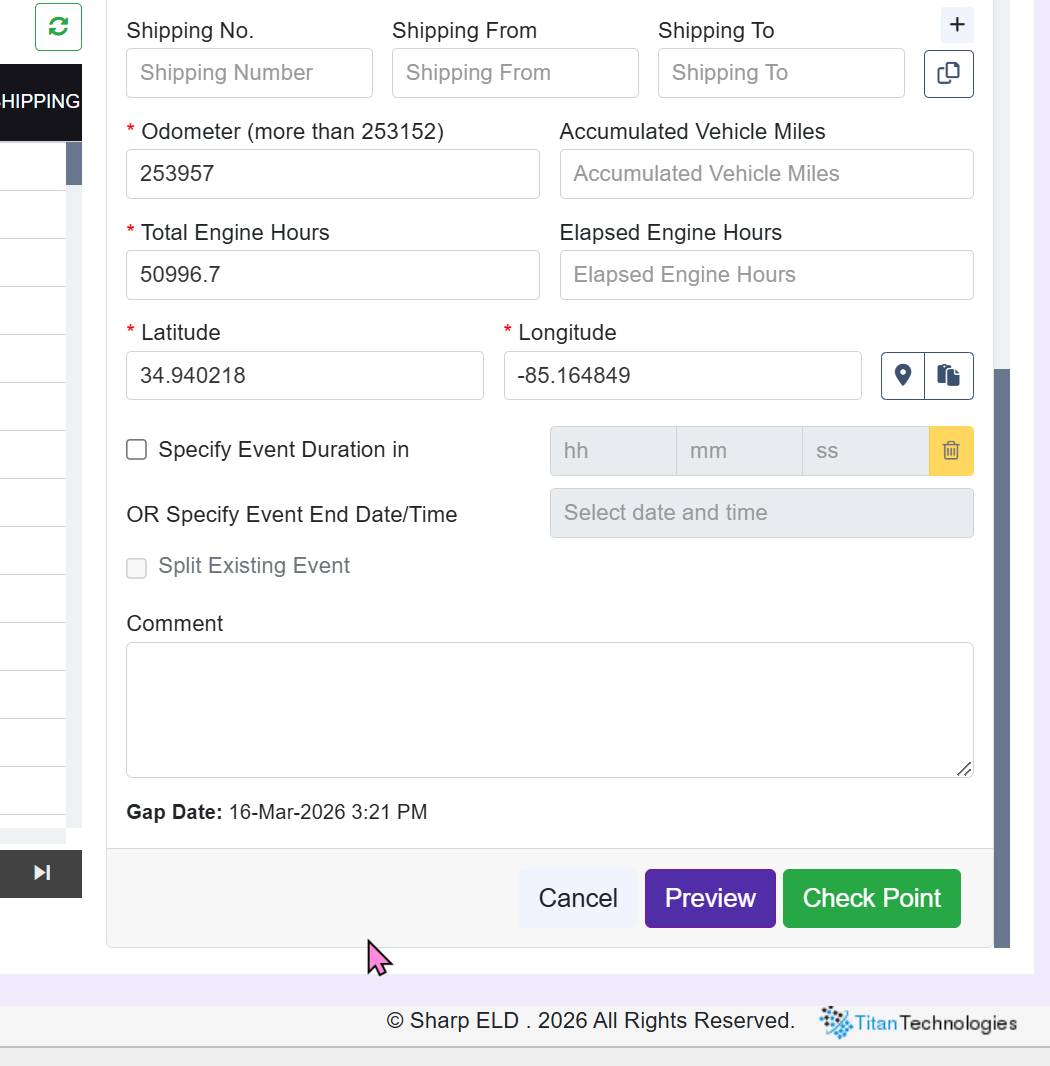The width and height of the screenshot is (1050, 1066).
Task: Click the skip-to-last page icon
Action: coord(41,873)
